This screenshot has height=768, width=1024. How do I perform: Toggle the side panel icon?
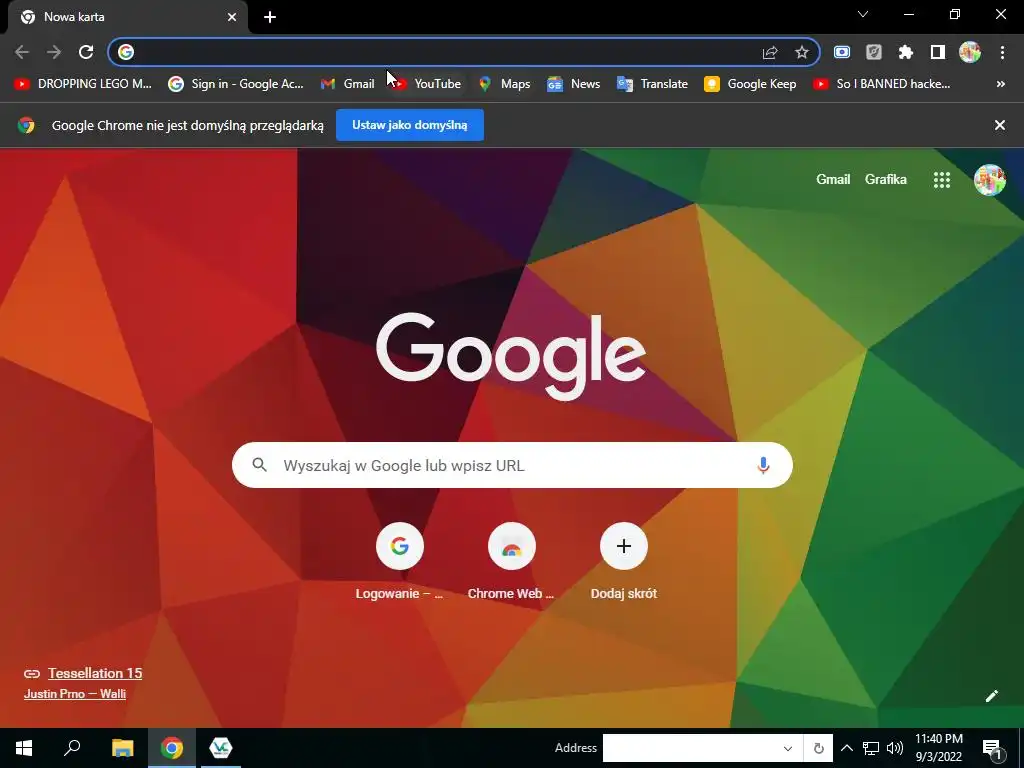coord(938,52)
